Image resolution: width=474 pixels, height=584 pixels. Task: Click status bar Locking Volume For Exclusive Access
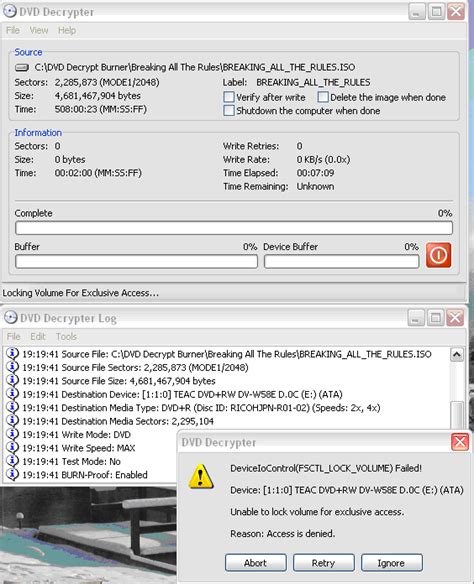[80, 293]
